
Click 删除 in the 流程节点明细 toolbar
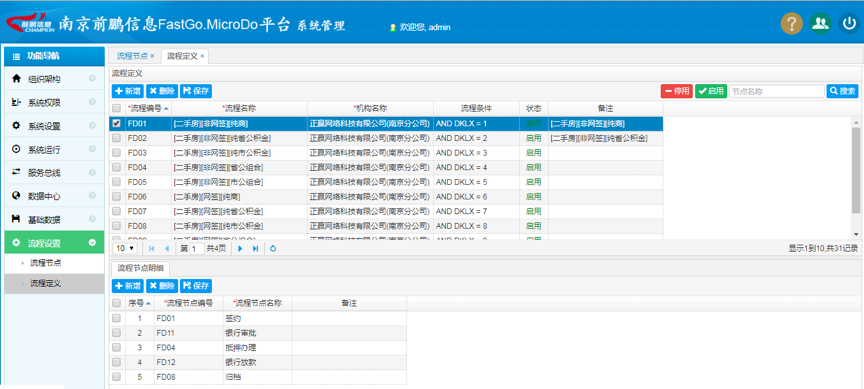[162, 286]
